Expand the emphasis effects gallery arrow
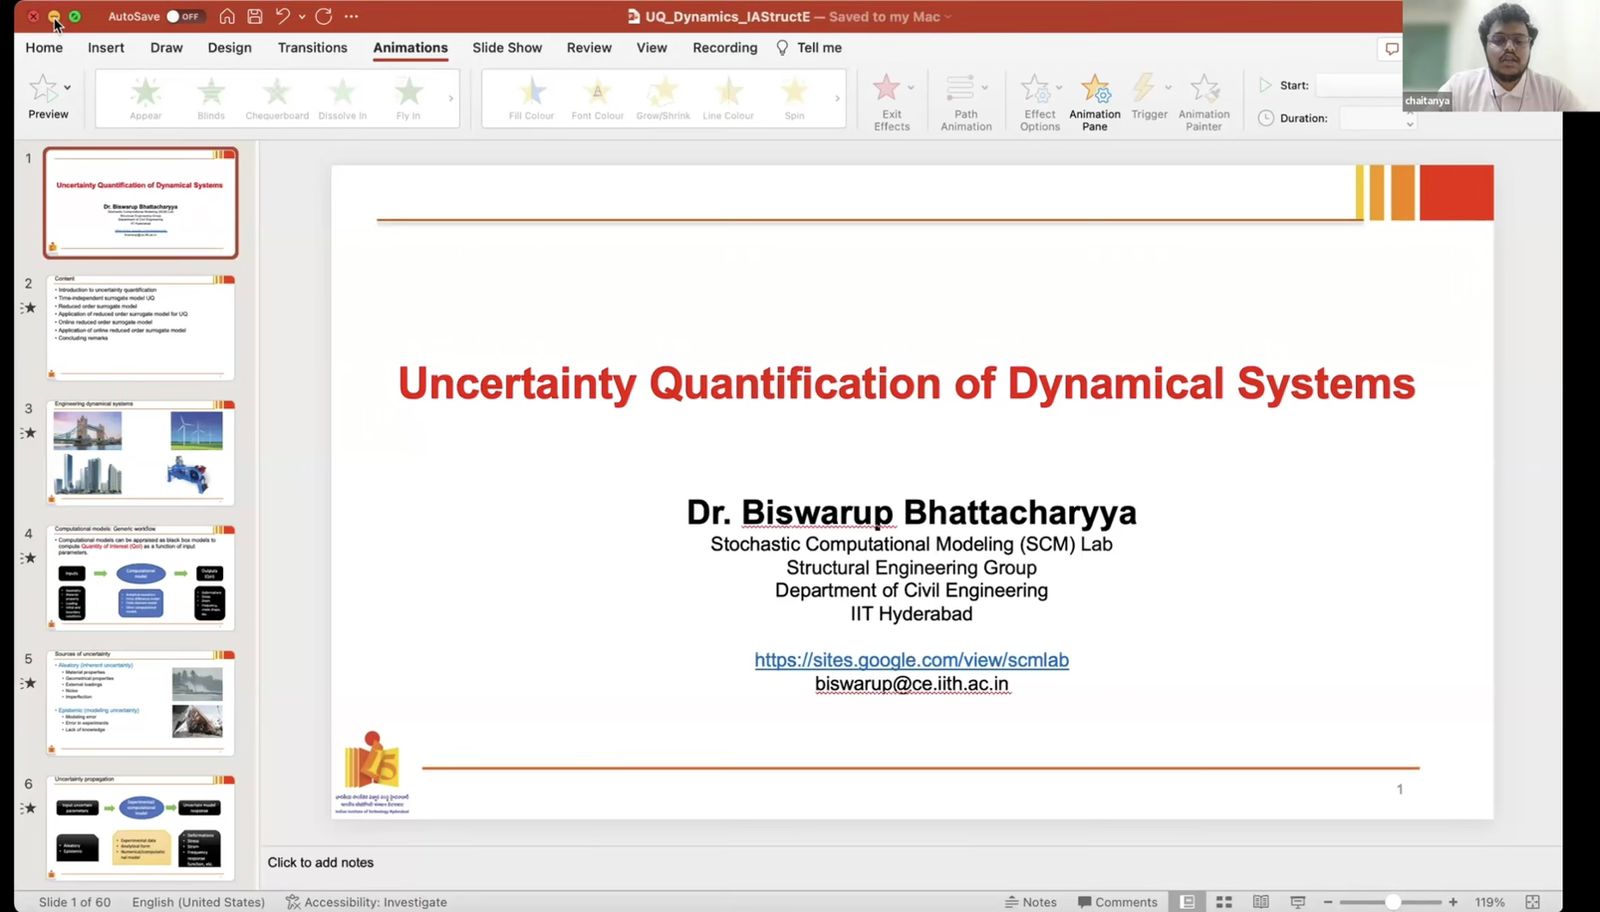Viewport: 1600px width, 912px height. pos(837,98)
